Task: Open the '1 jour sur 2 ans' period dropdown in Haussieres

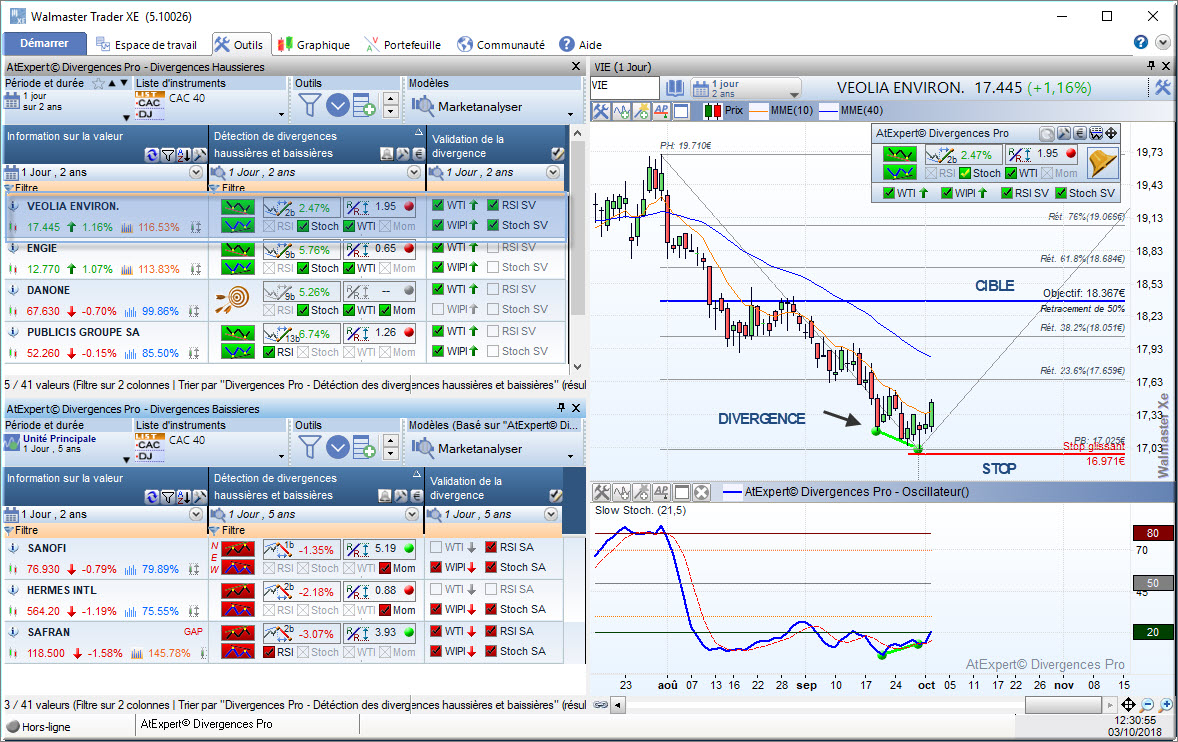Action: 126,117
